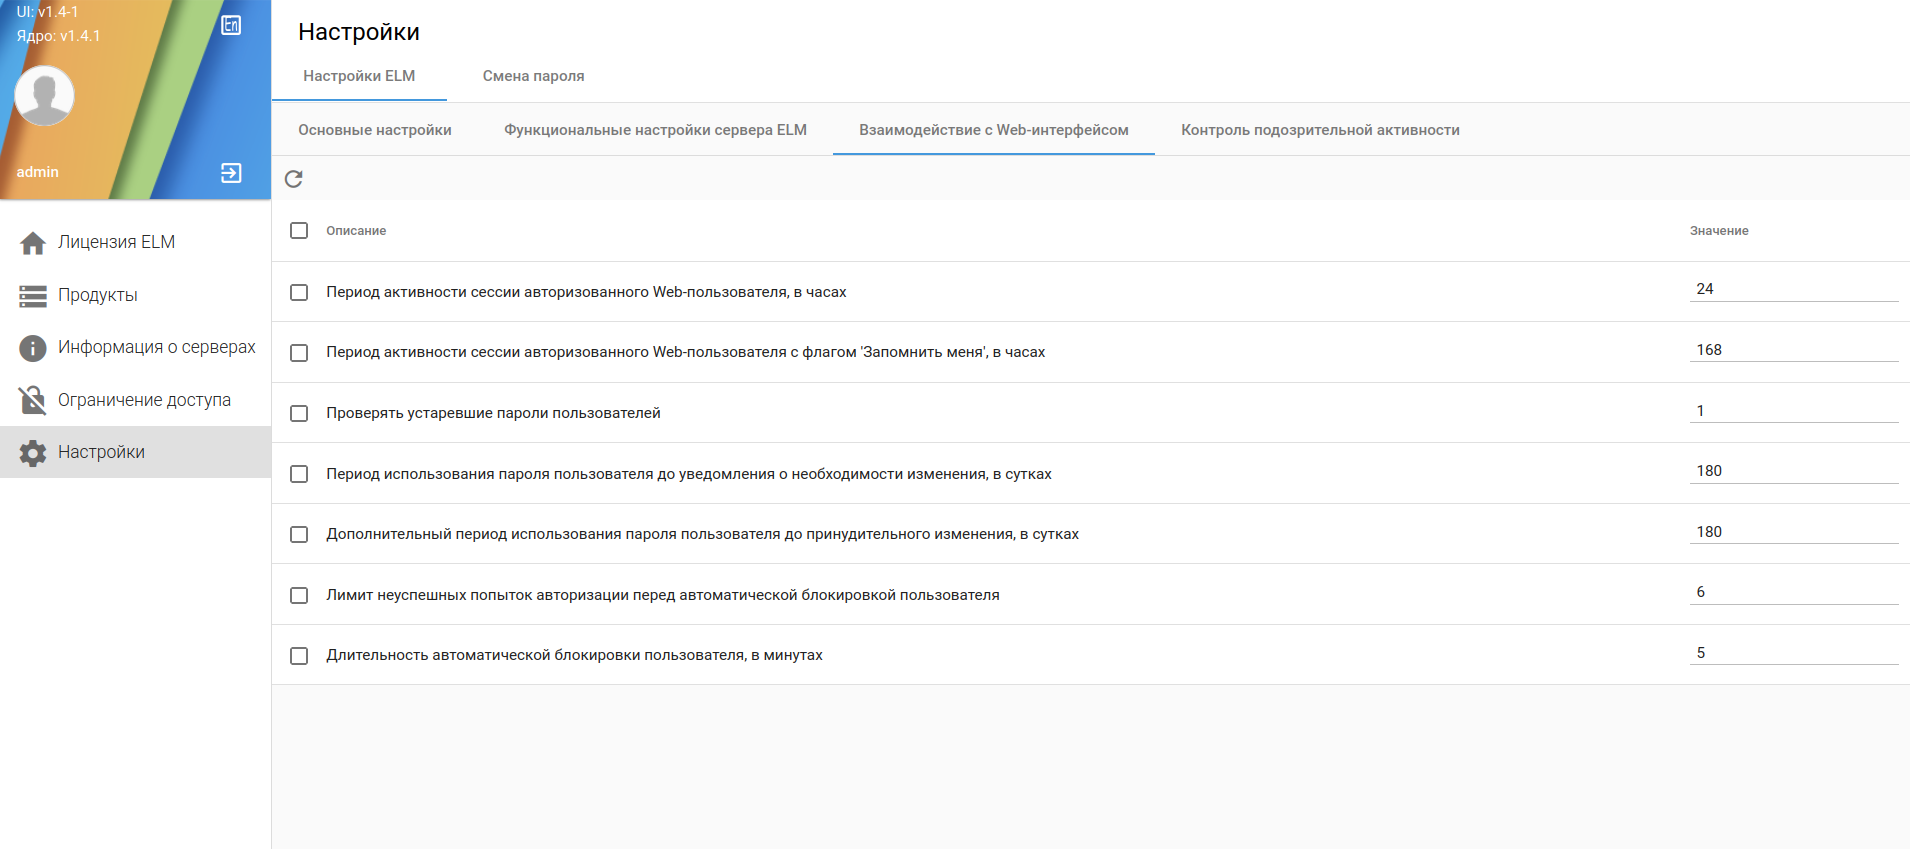Open the Смена пароля tab
The image size is (1910, 849).
pyautogui.click(x=533, y=76)
